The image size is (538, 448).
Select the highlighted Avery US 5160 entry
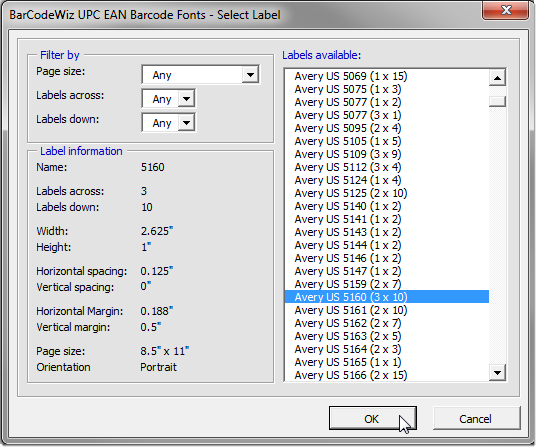pyautogui.click(x=387, y=297)
